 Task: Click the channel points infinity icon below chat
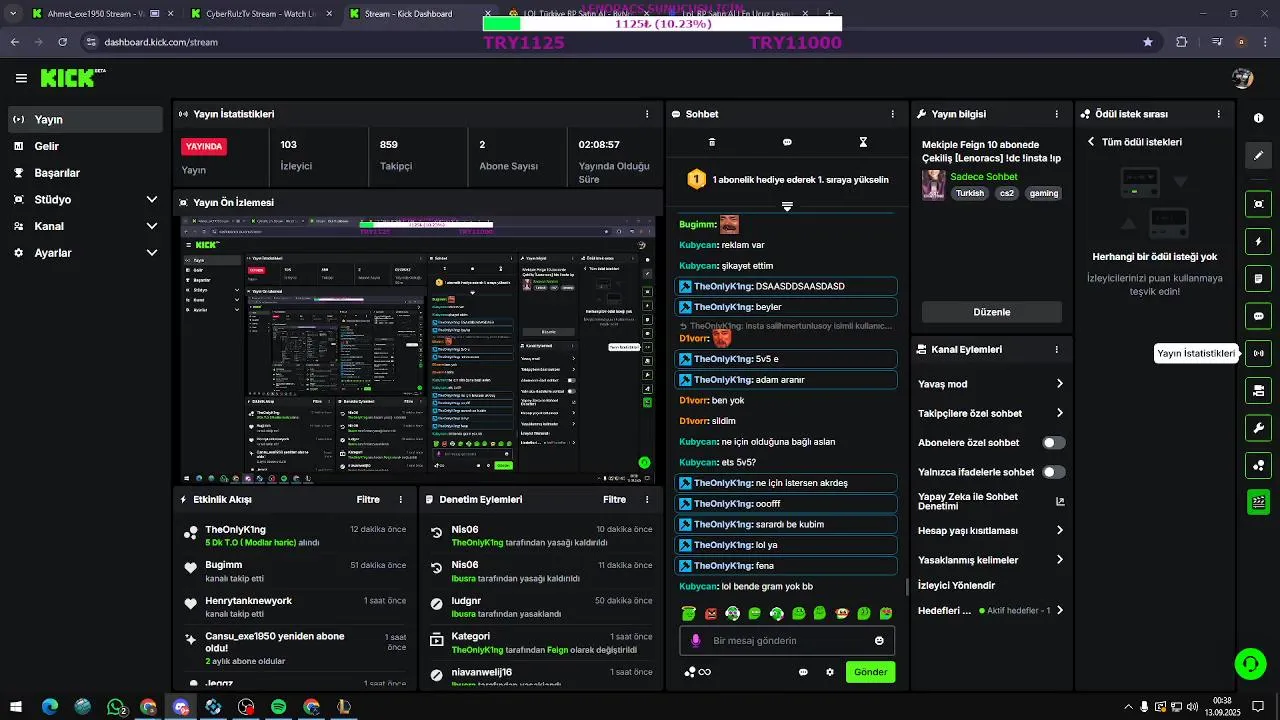pos(698,672)
